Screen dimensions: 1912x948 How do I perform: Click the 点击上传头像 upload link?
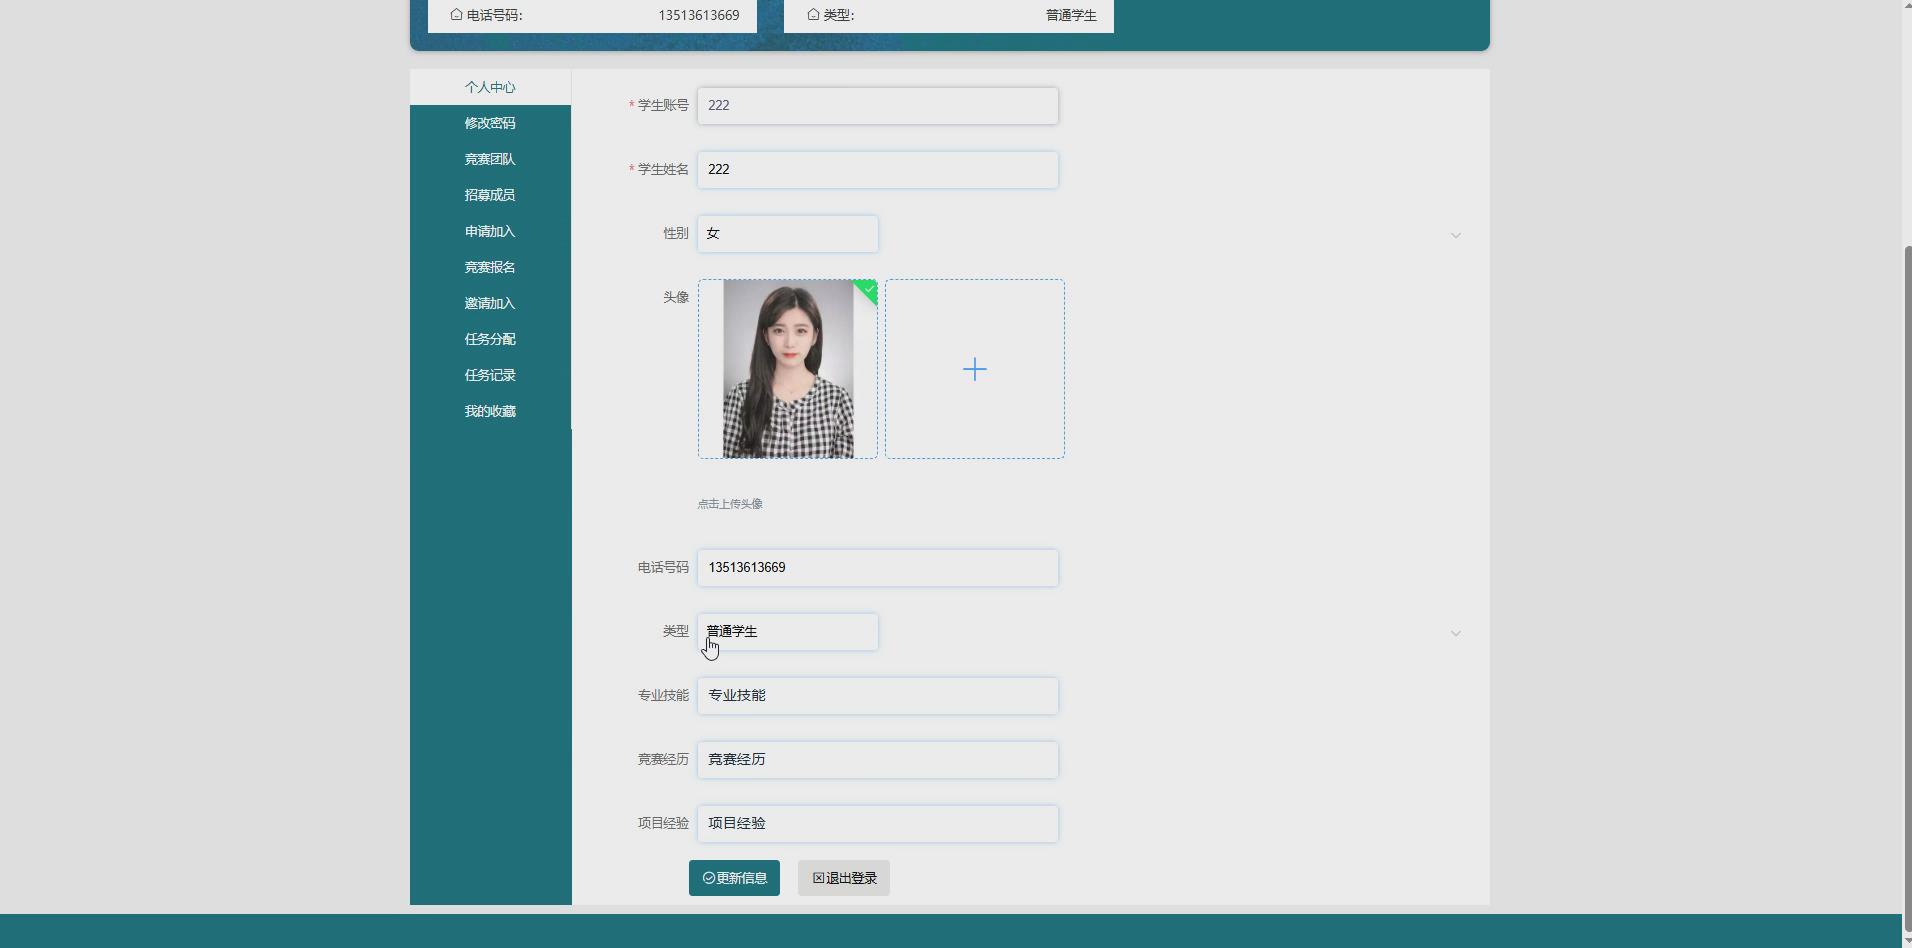[730, 503]
